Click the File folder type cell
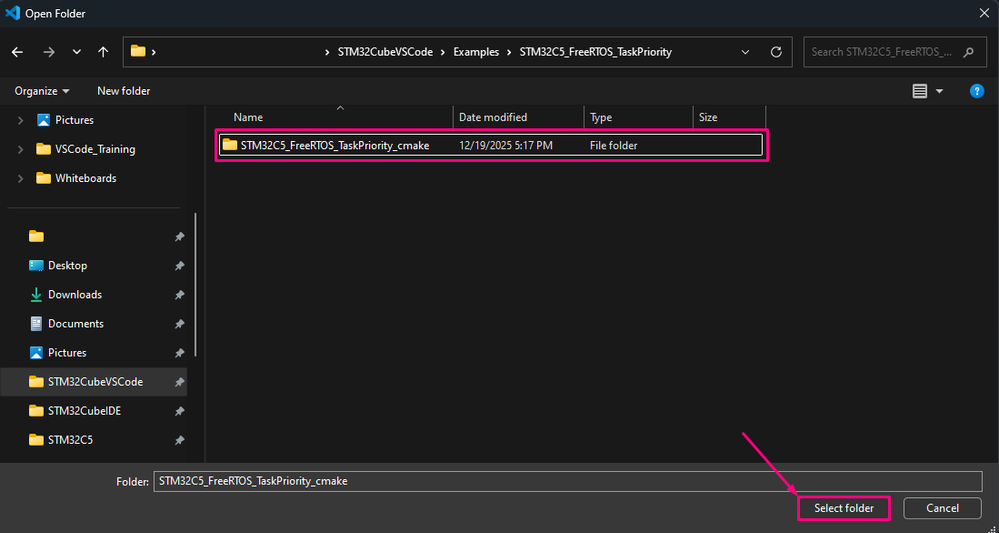This screenshot has width=999, height=533. coord(614,145)
